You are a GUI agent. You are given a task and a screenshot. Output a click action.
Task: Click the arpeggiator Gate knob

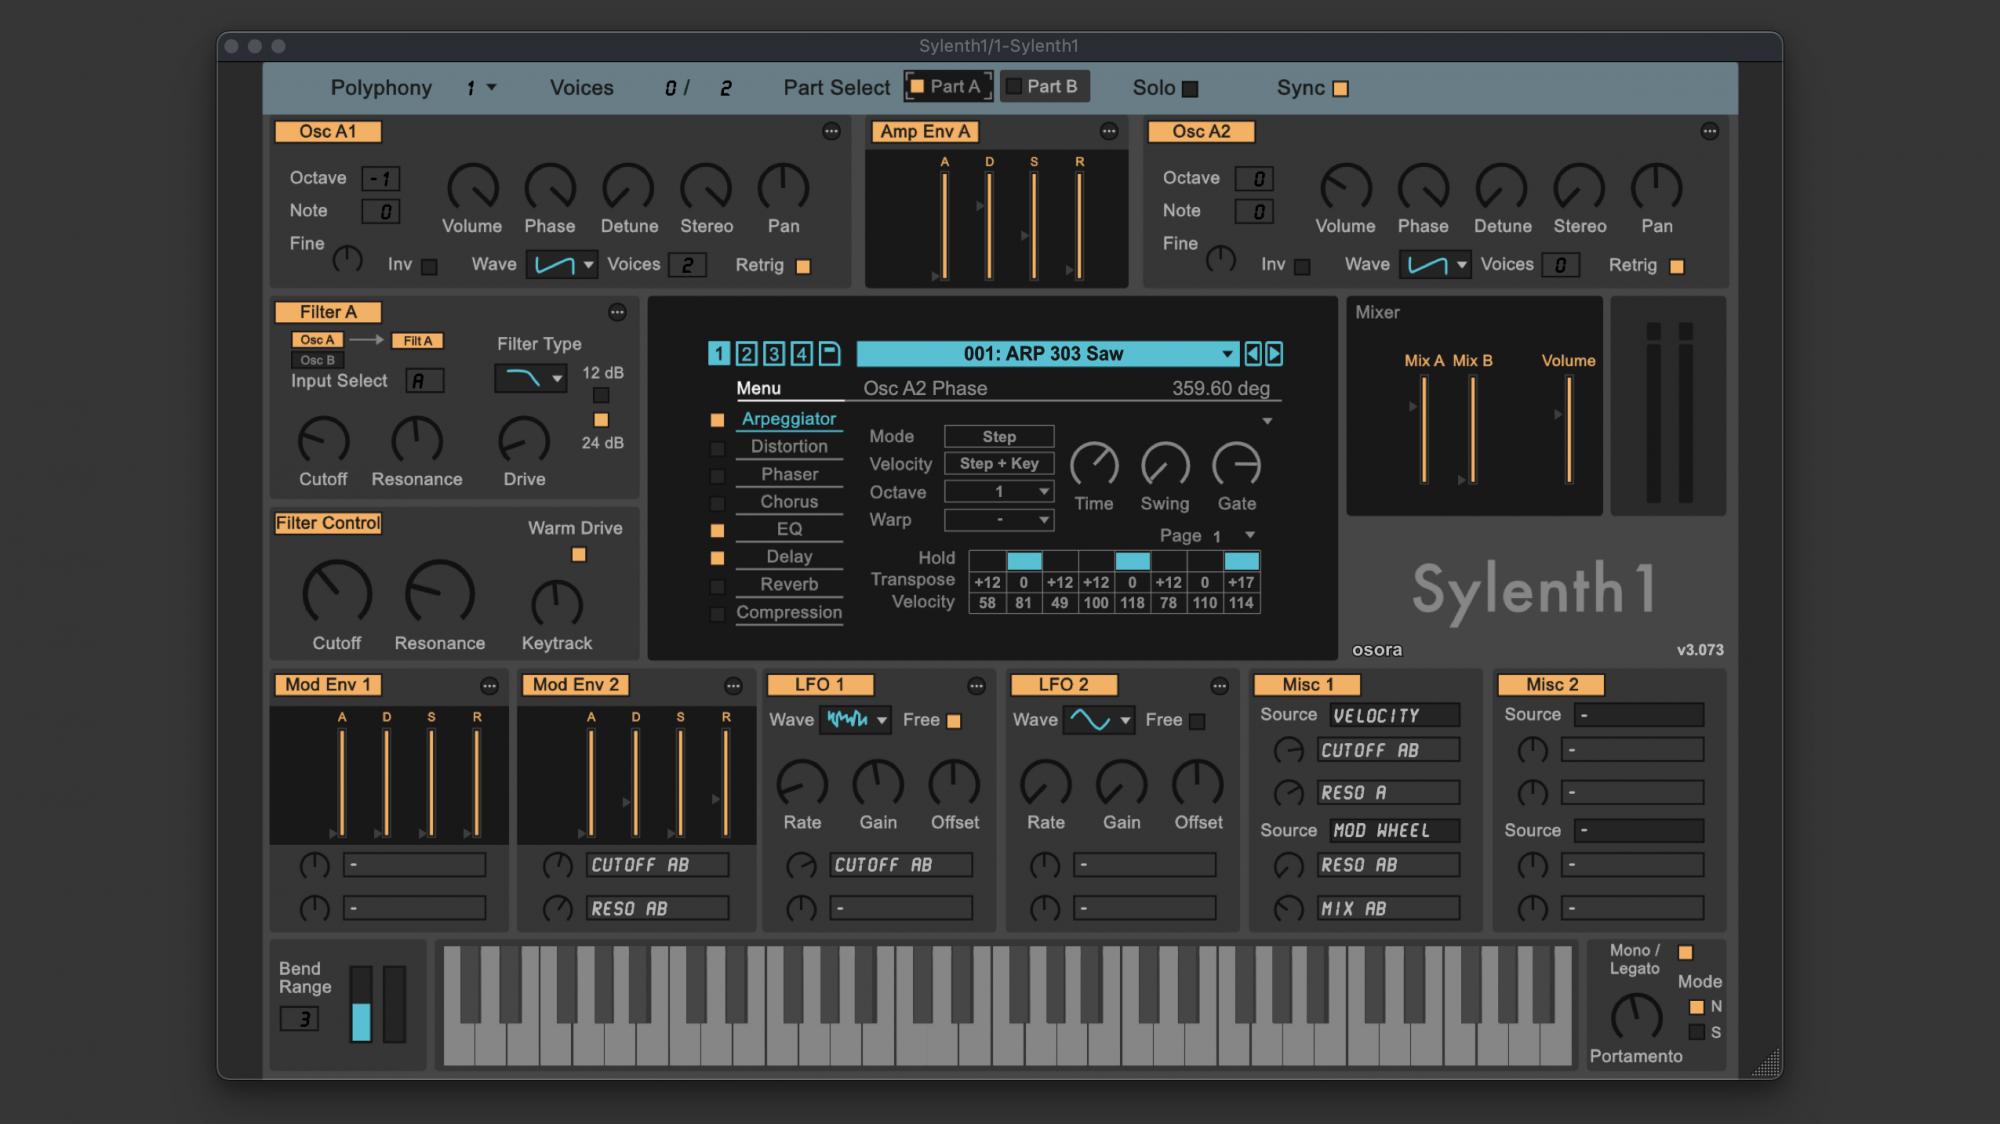[x=1237, y=465]
